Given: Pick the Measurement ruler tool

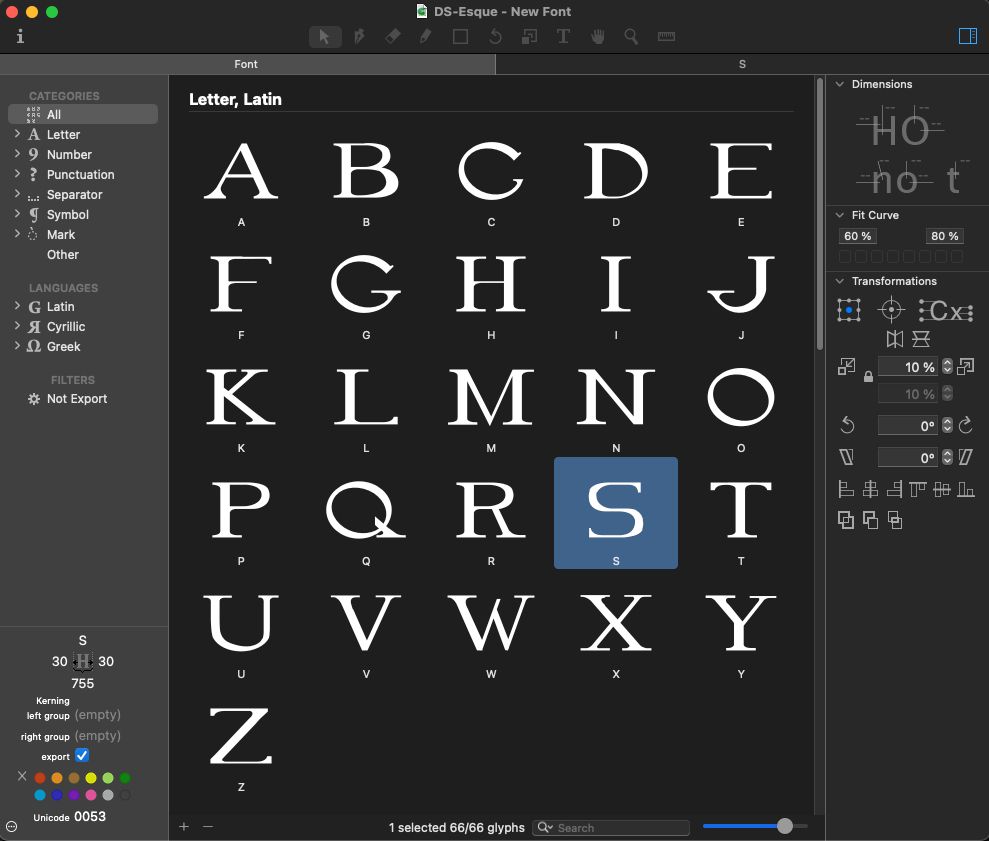Looking at the screenshot, I should [x=666, y=37].
